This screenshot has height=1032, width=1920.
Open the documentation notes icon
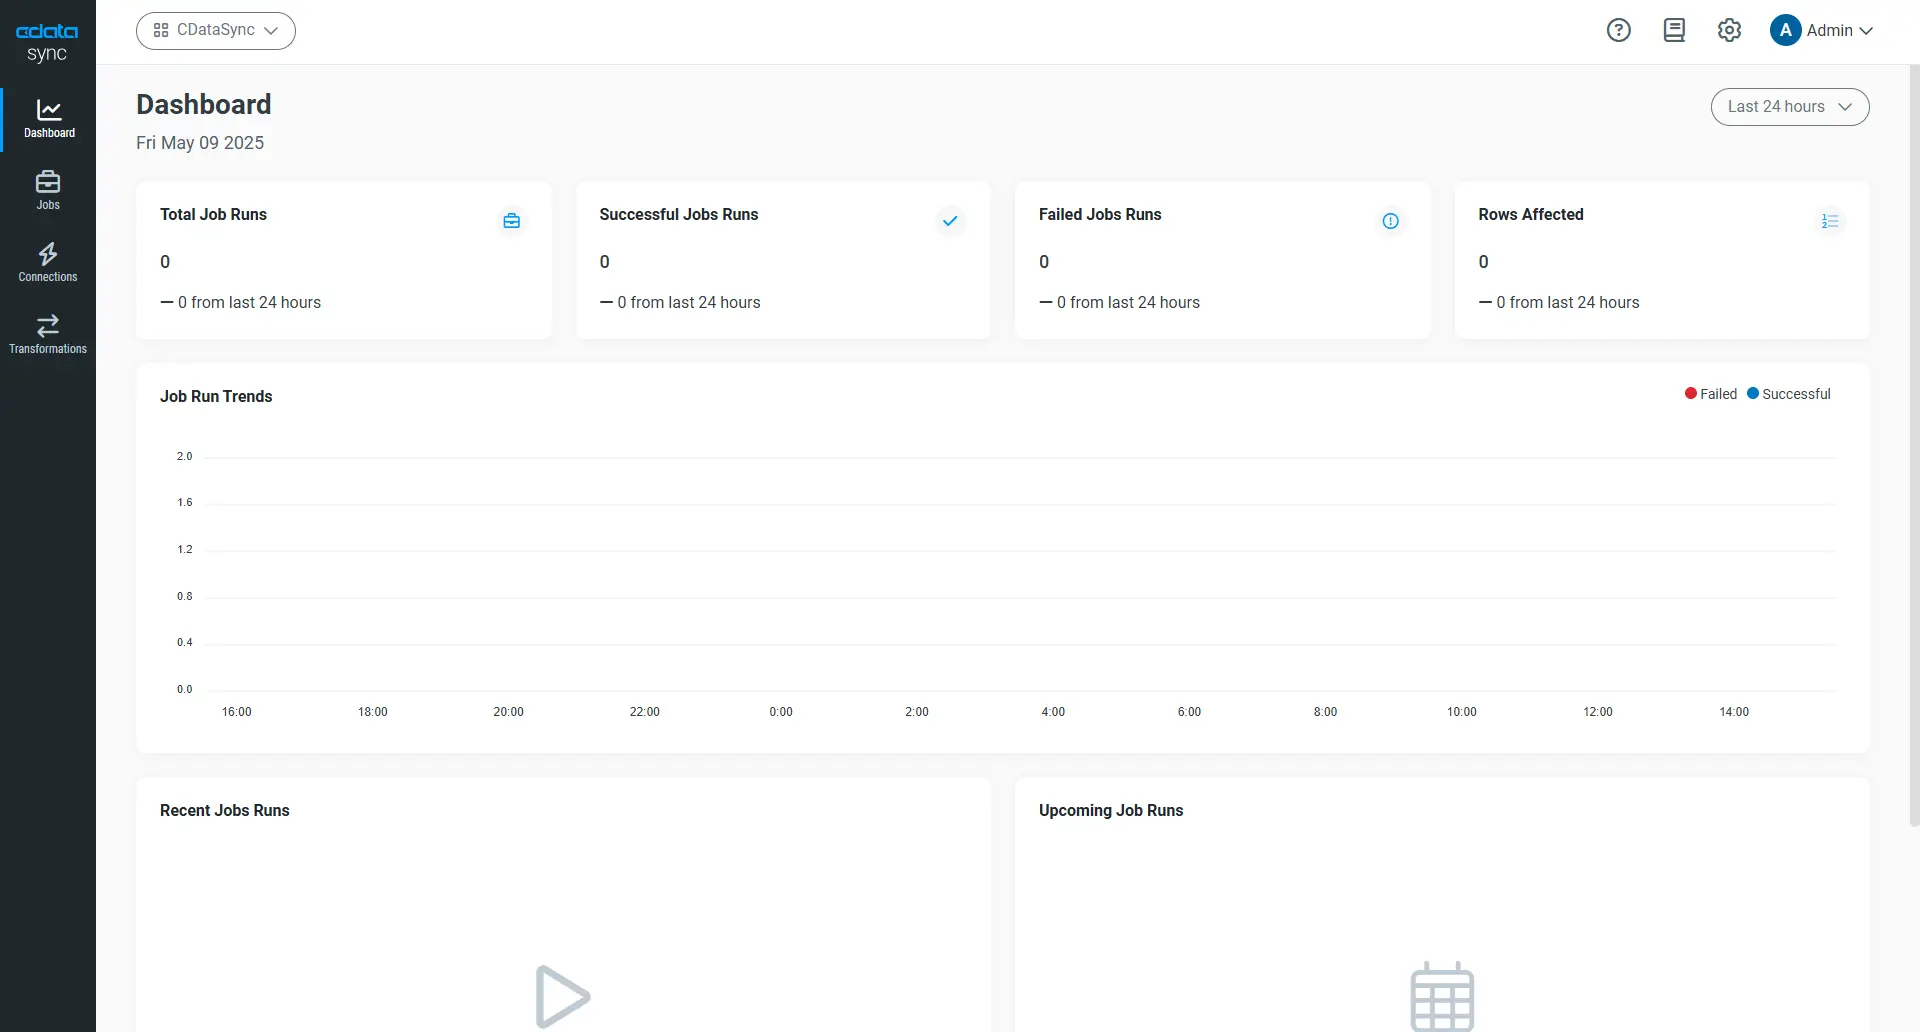(x=1674, y=30)
